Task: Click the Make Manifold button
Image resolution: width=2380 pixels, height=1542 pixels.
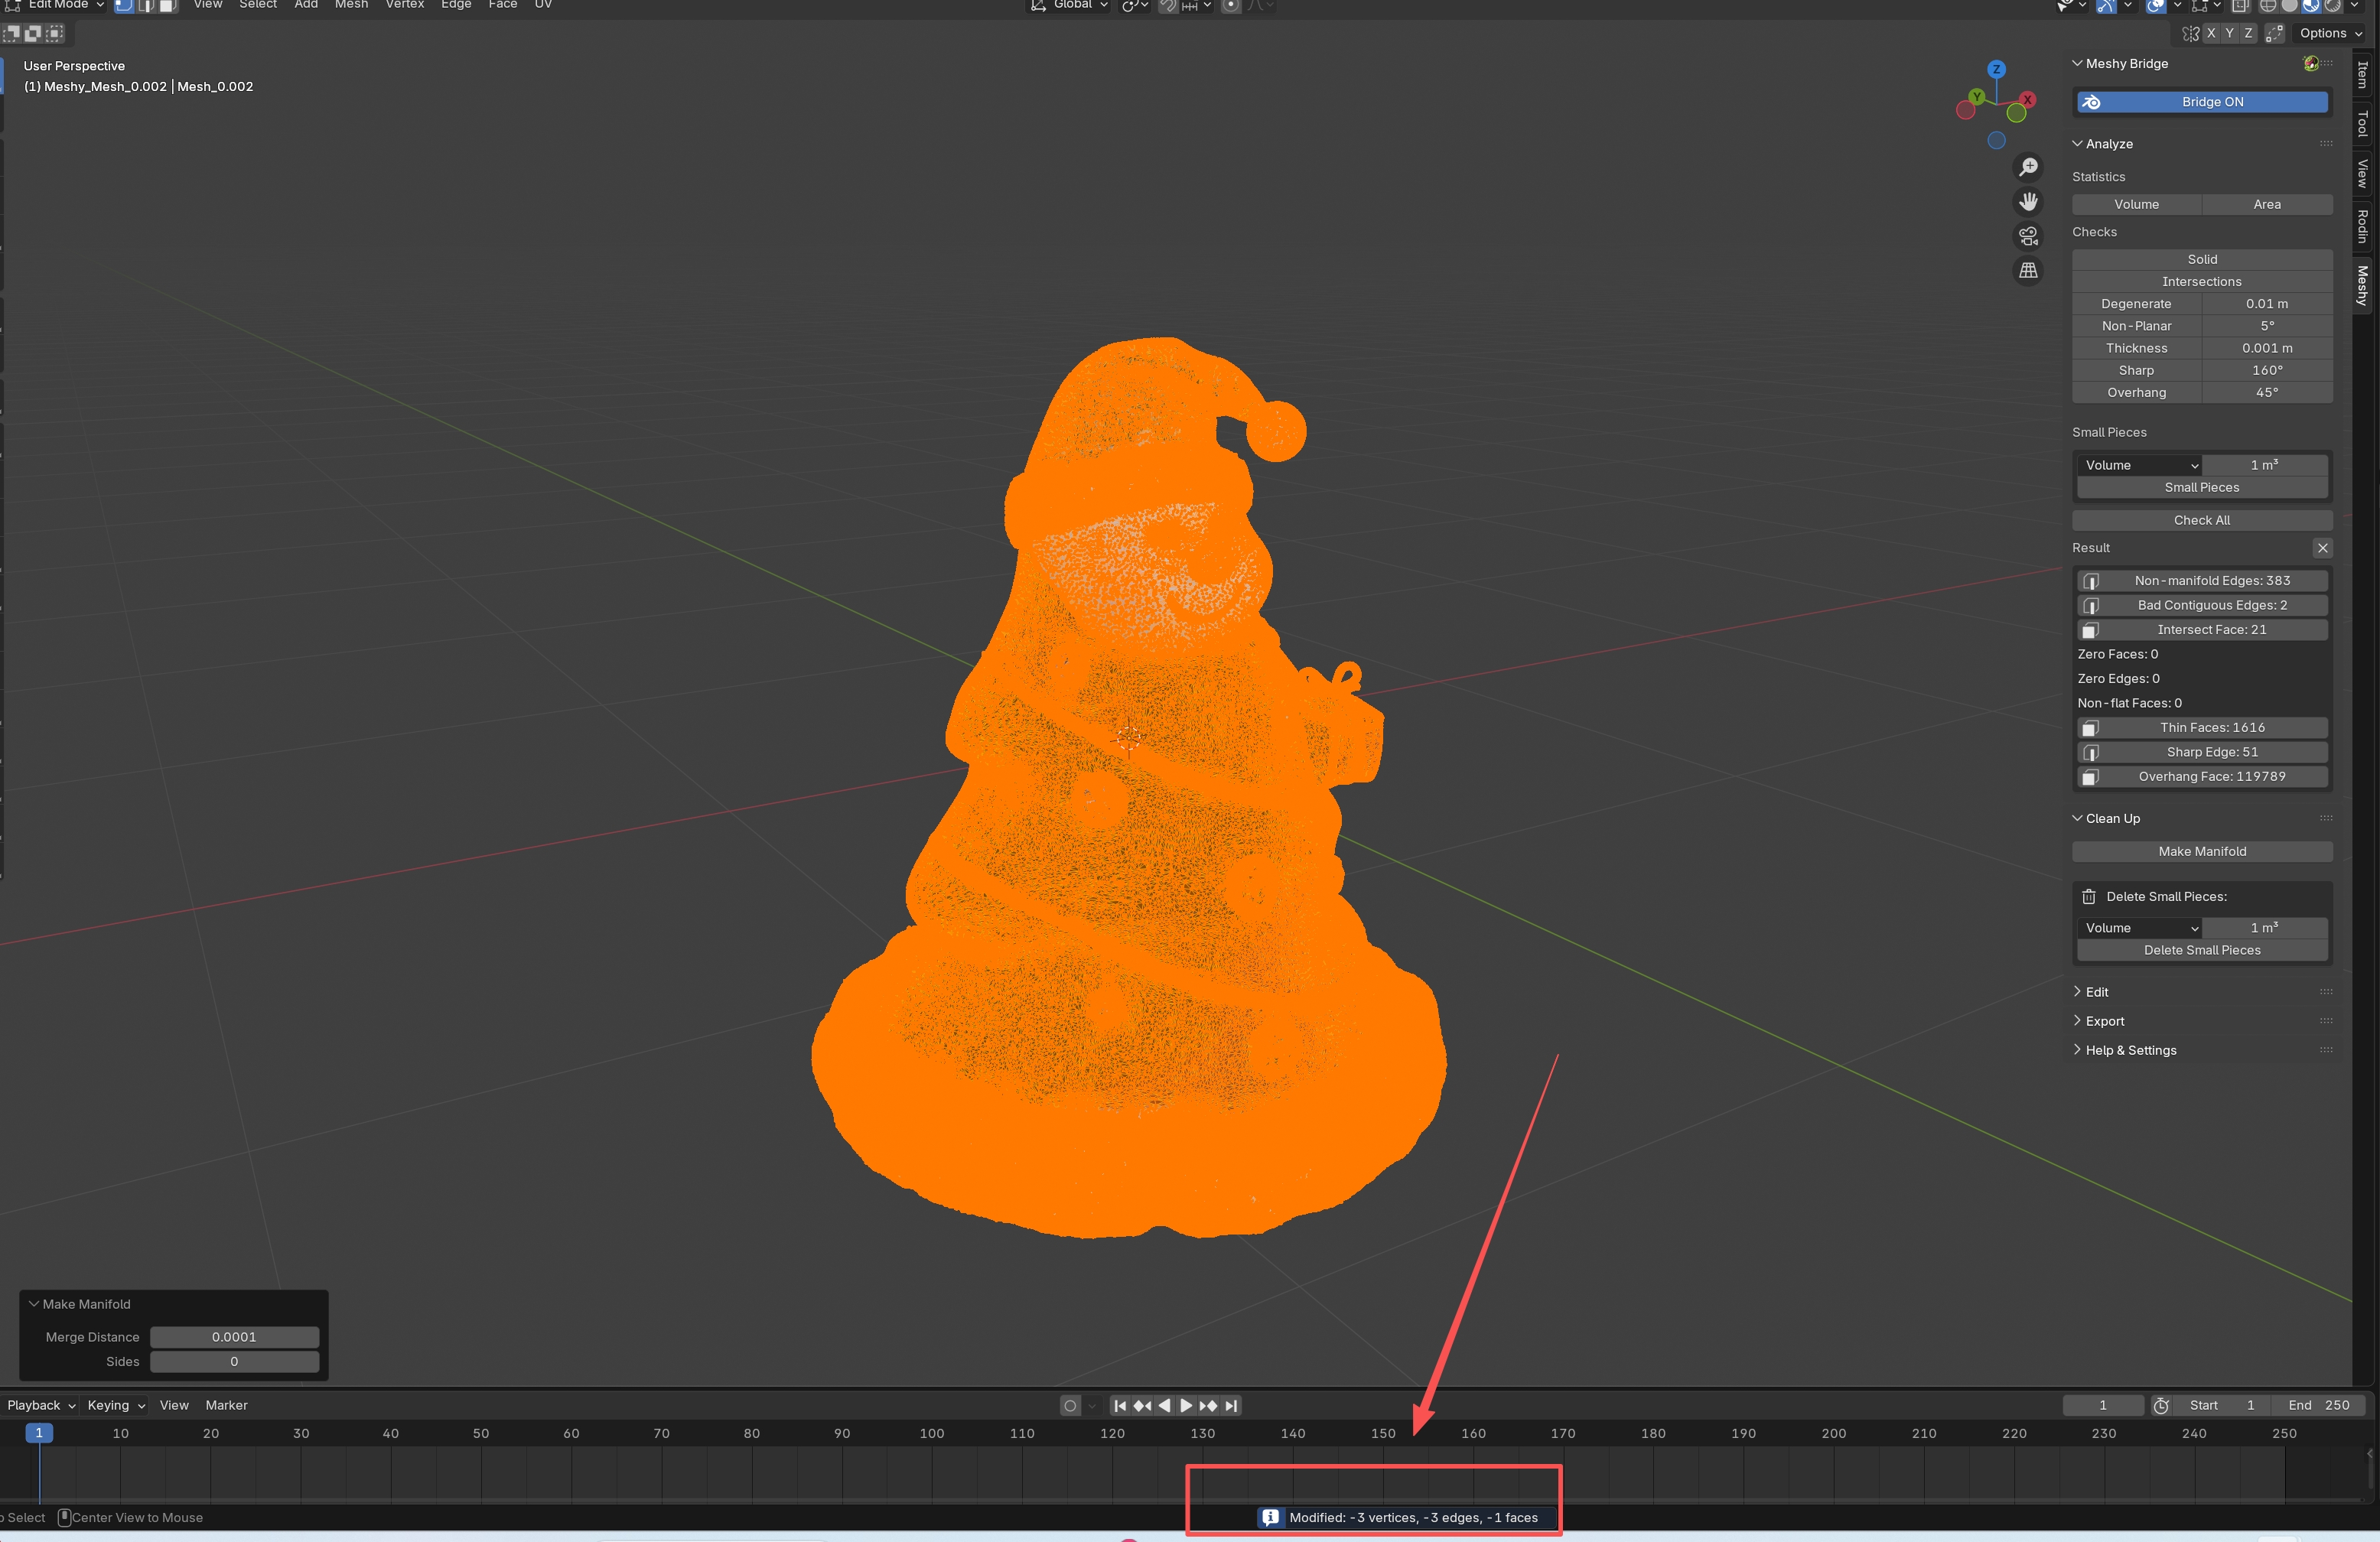Action: (x=2202, y=851)
